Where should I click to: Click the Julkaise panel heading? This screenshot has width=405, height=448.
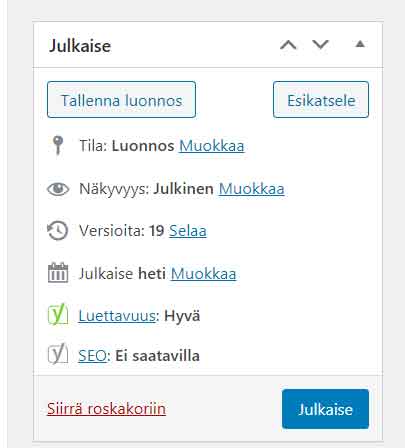(x=80, y=46)
